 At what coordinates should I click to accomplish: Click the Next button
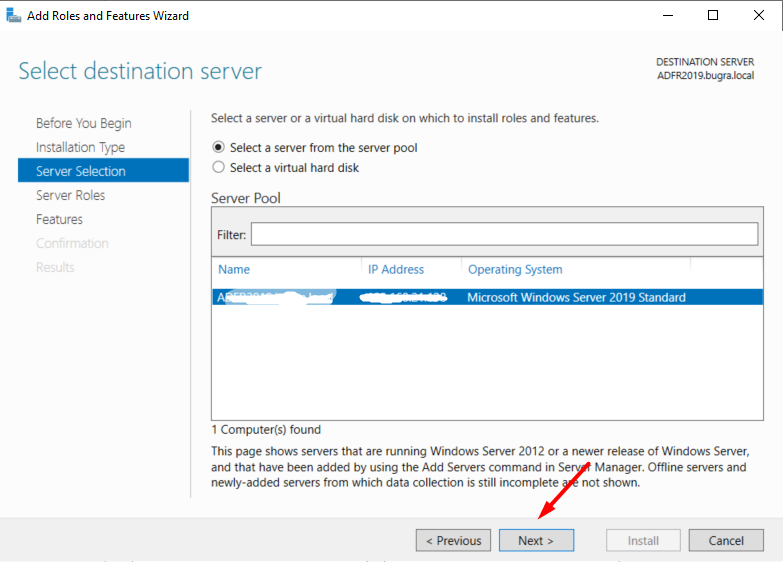coord(536,541)
